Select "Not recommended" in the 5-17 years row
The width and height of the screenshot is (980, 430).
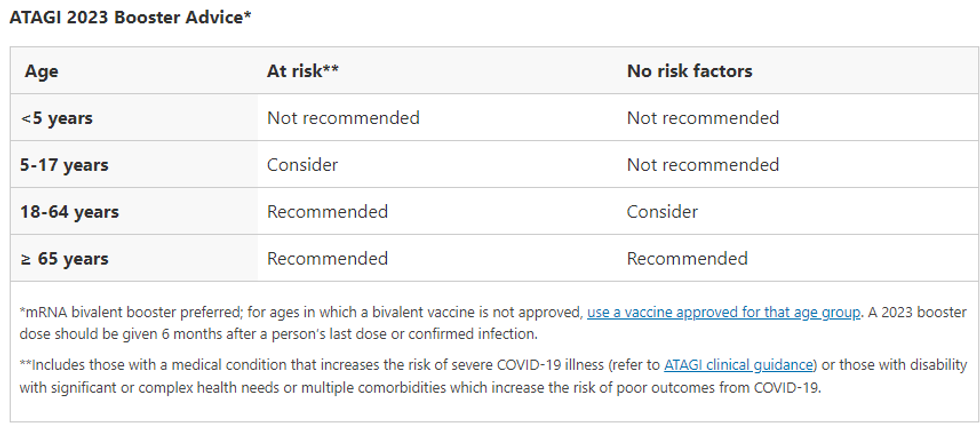pos(702,165)
